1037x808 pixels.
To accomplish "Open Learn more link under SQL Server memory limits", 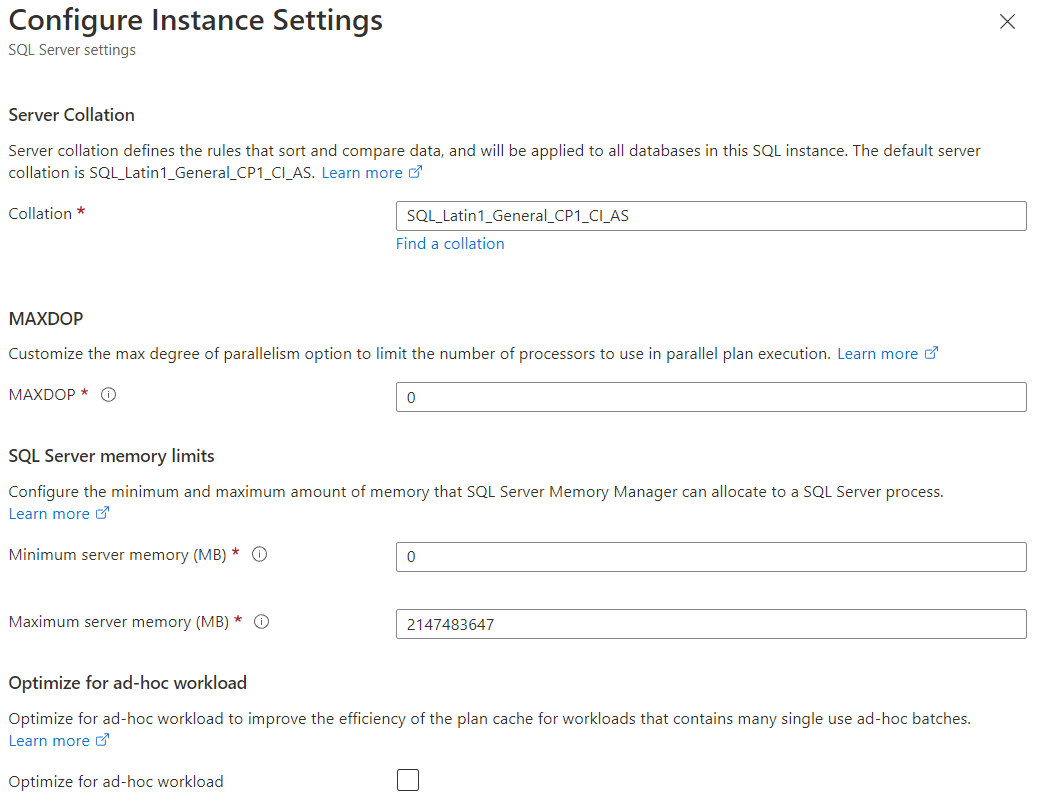I will click(x=49, y=514).
